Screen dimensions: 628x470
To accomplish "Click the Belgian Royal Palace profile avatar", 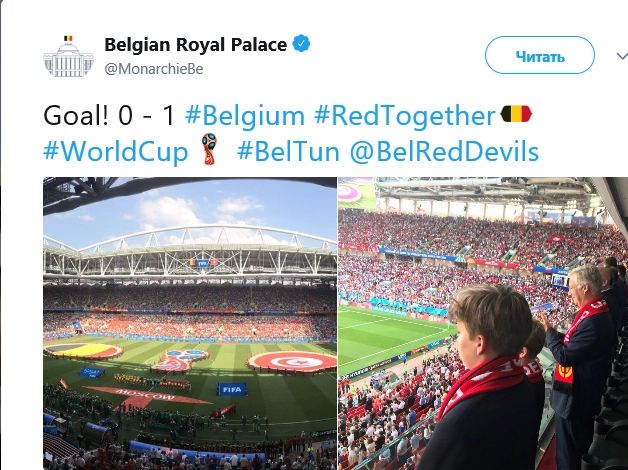I will tap(67, 56).
